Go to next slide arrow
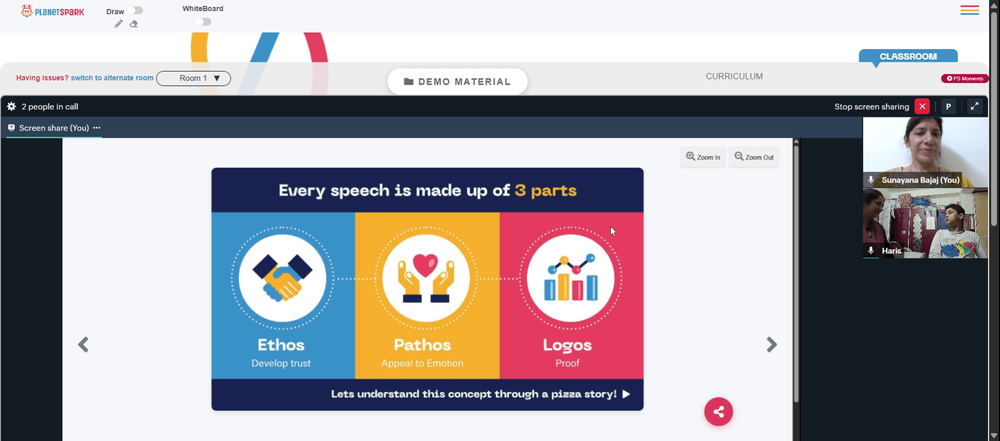Screen dimensions: 1000x441 (x=772, y=345)
